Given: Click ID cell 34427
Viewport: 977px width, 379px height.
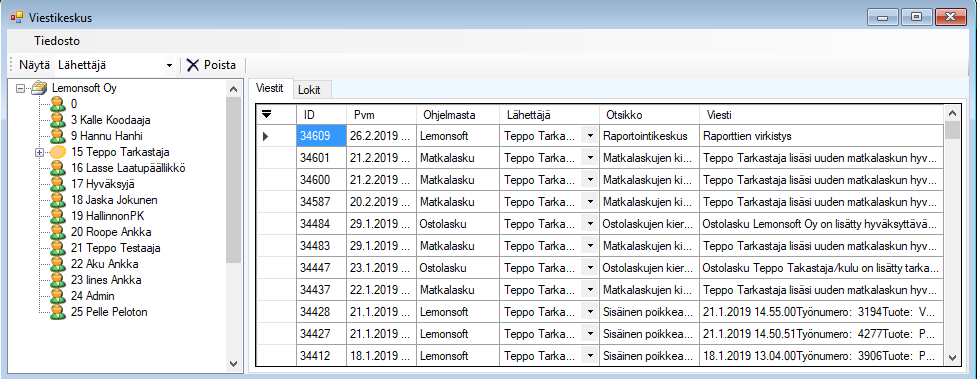Looking at the screenshot, I should pos(321,333).
